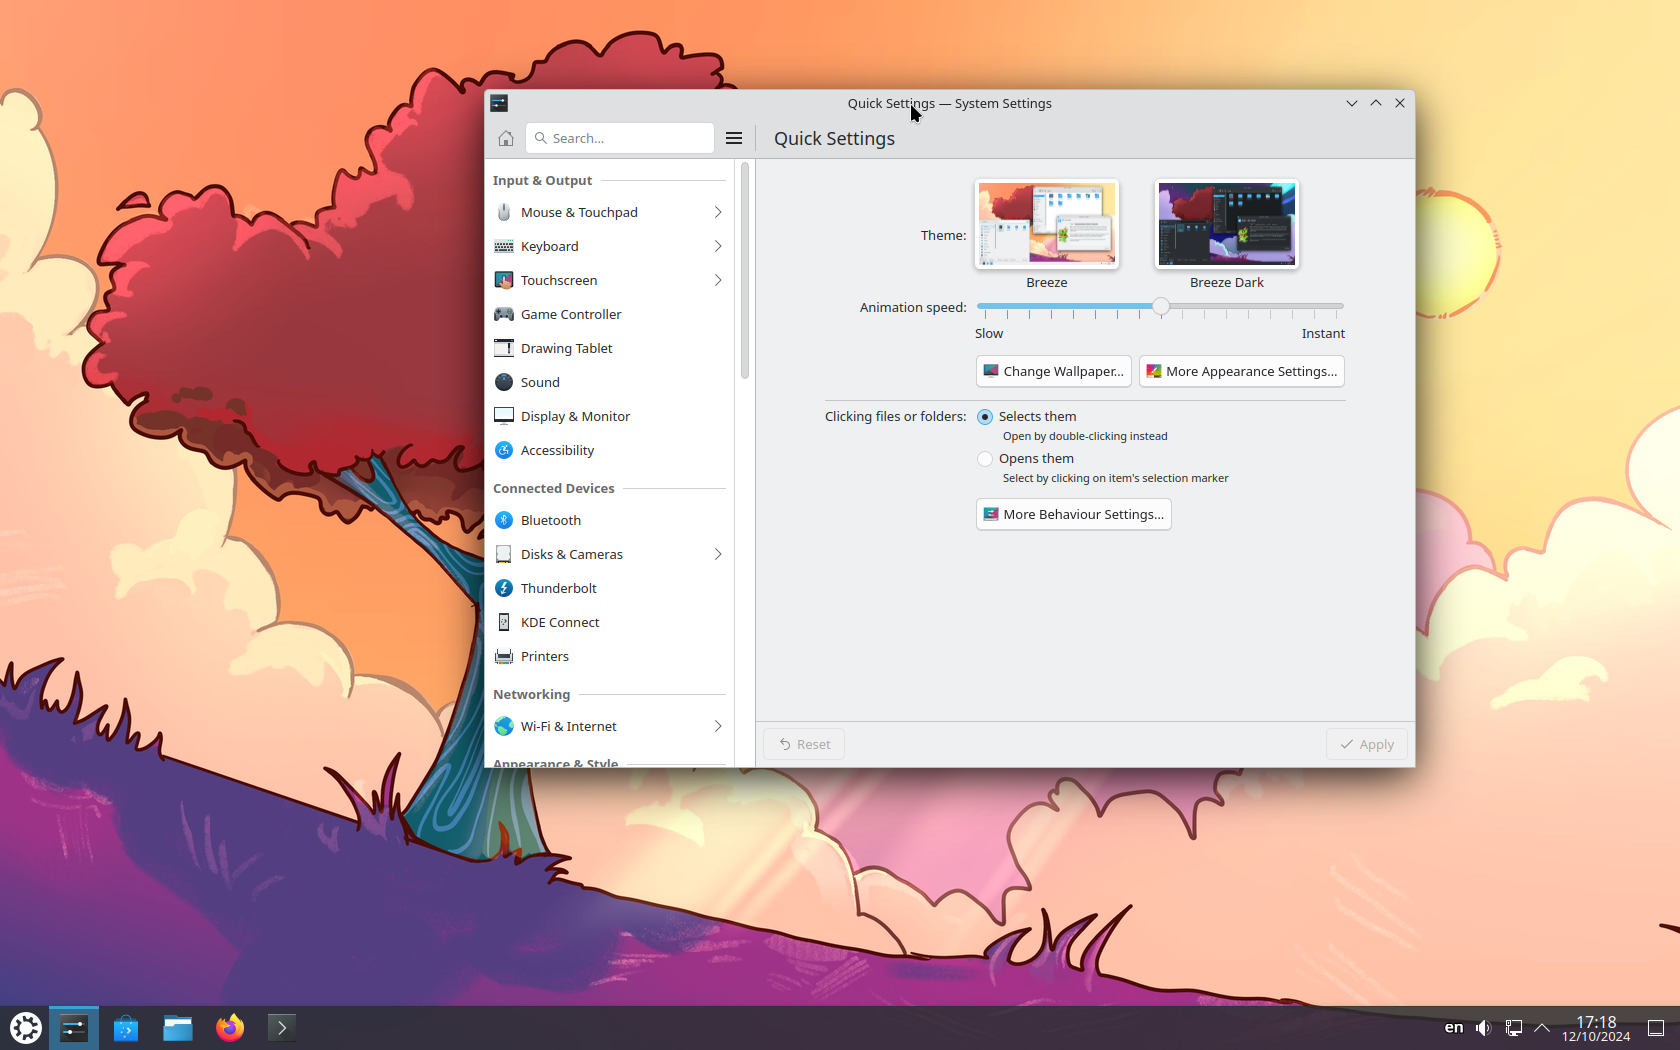
Task: Click the Keyboard icon in sidebar
Action: (x=504, y=246)
